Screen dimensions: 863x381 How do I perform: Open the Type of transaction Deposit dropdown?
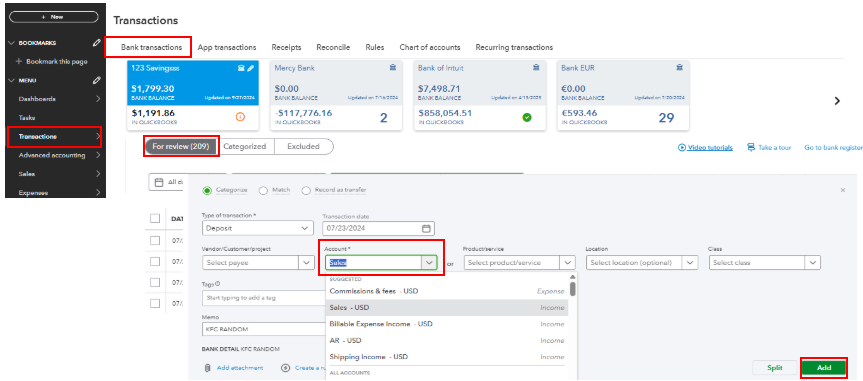click(x=258, y=228)
